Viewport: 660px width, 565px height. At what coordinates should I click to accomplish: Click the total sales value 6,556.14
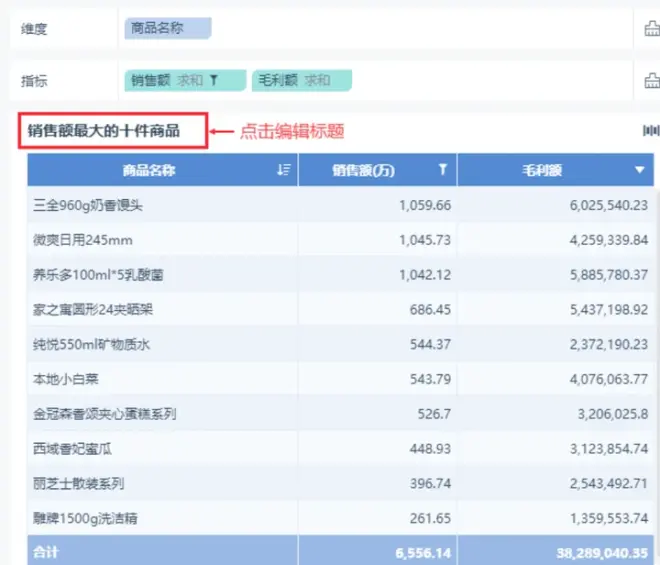coord(423,553)
